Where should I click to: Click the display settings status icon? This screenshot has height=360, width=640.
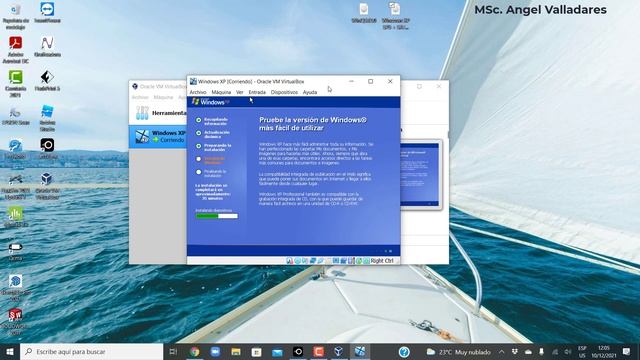pyautogui.click(x=336, y=261)
